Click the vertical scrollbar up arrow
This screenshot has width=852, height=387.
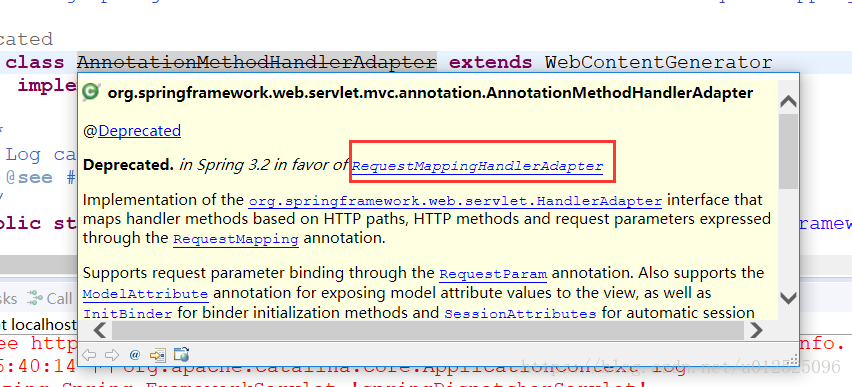pyautogui.click(x=788, y=102)
